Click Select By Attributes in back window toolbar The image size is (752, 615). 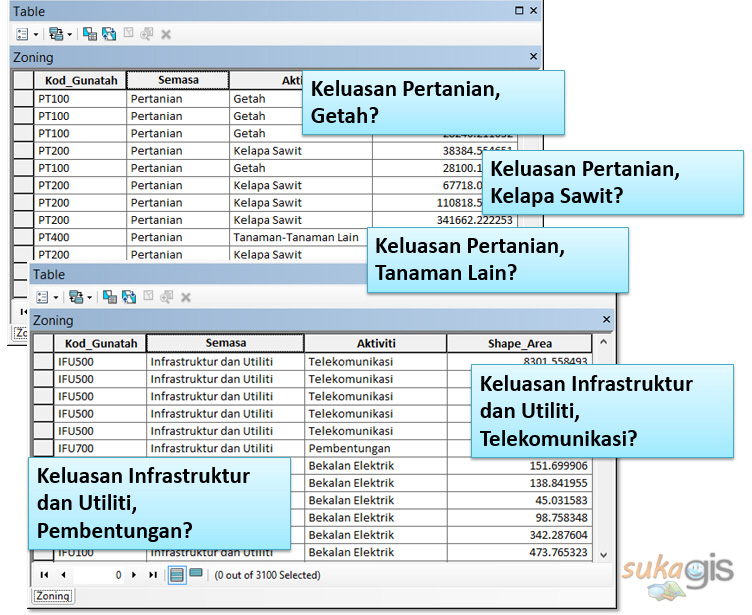coord(90,34)
